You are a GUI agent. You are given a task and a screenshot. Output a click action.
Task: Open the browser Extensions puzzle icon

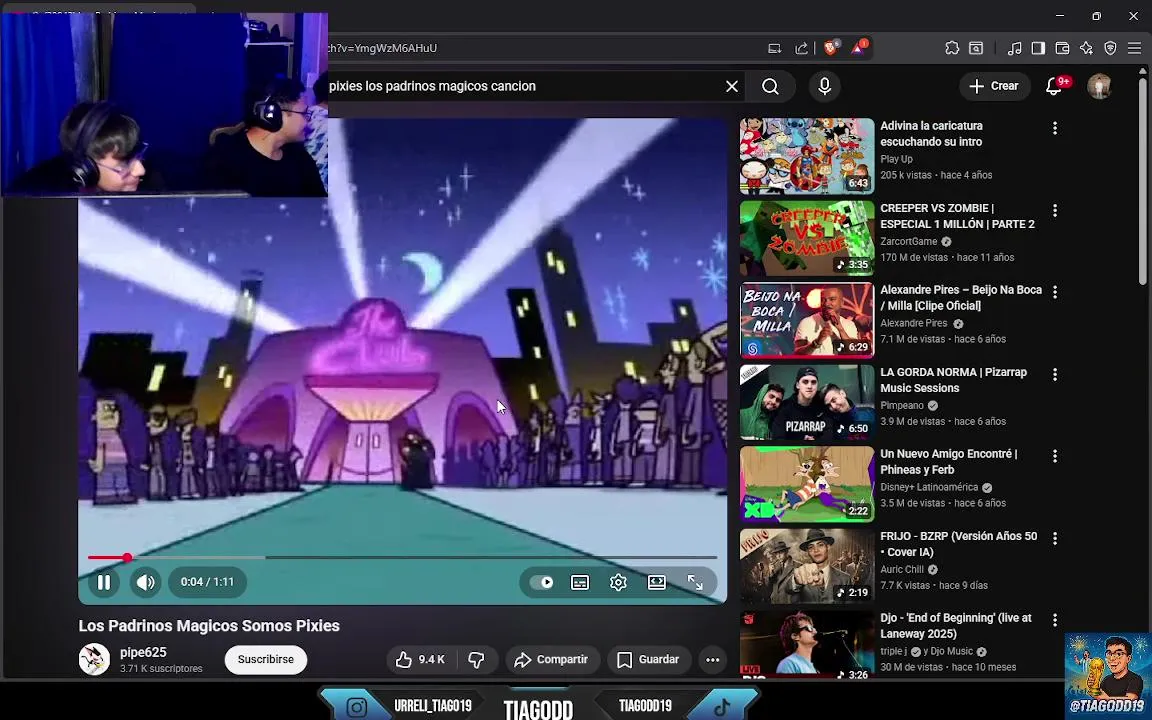pyautogui.click(x=951, y=48)
